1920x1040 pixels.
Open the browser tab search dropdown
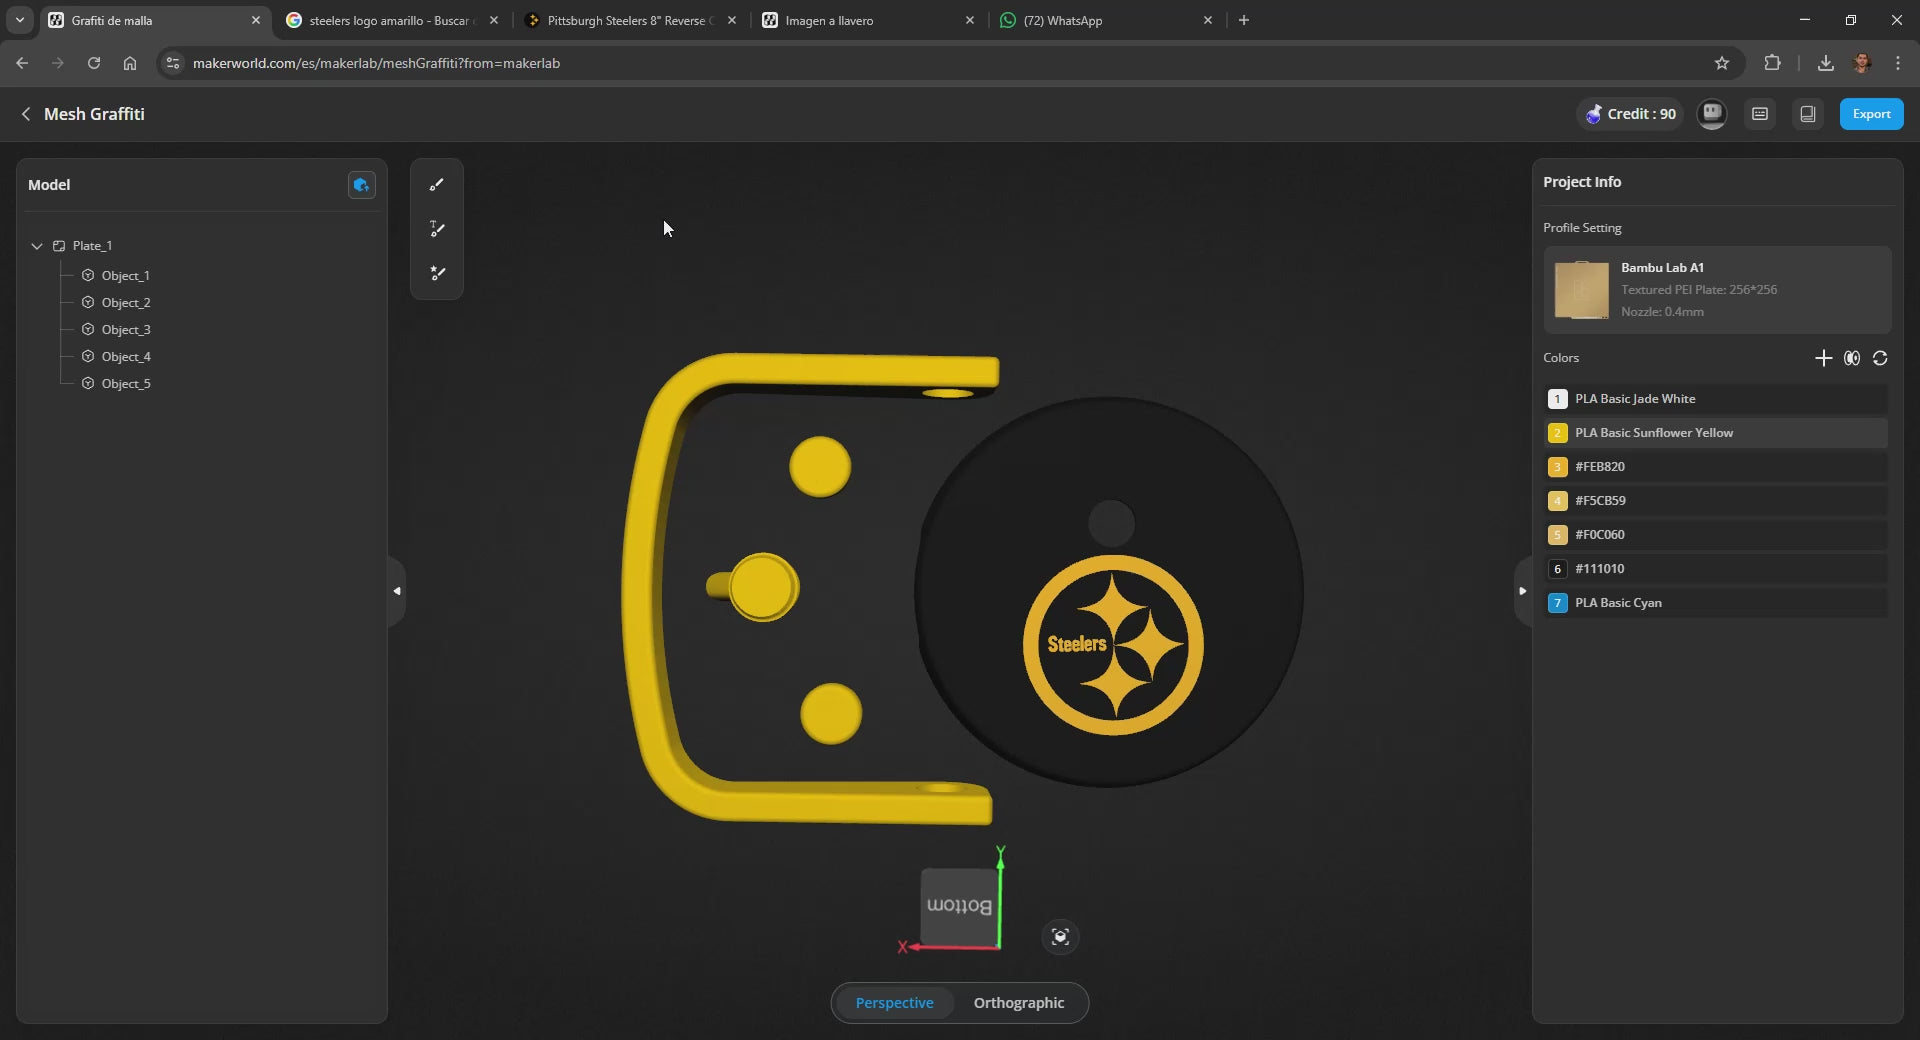19,20
